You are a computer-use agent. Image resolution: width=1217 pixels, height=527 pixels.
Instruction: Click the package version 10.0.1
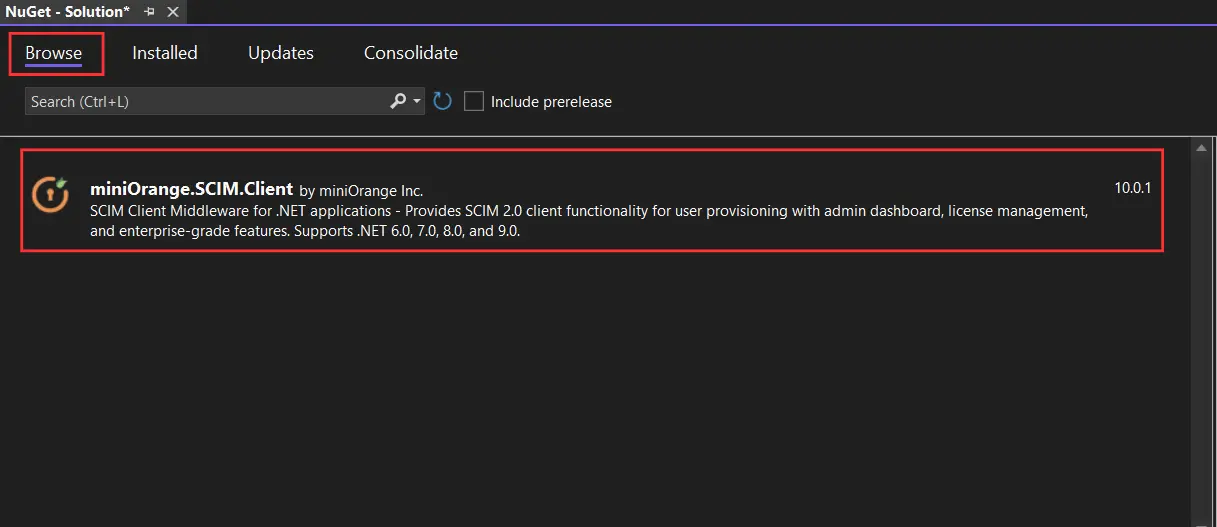1133,188
